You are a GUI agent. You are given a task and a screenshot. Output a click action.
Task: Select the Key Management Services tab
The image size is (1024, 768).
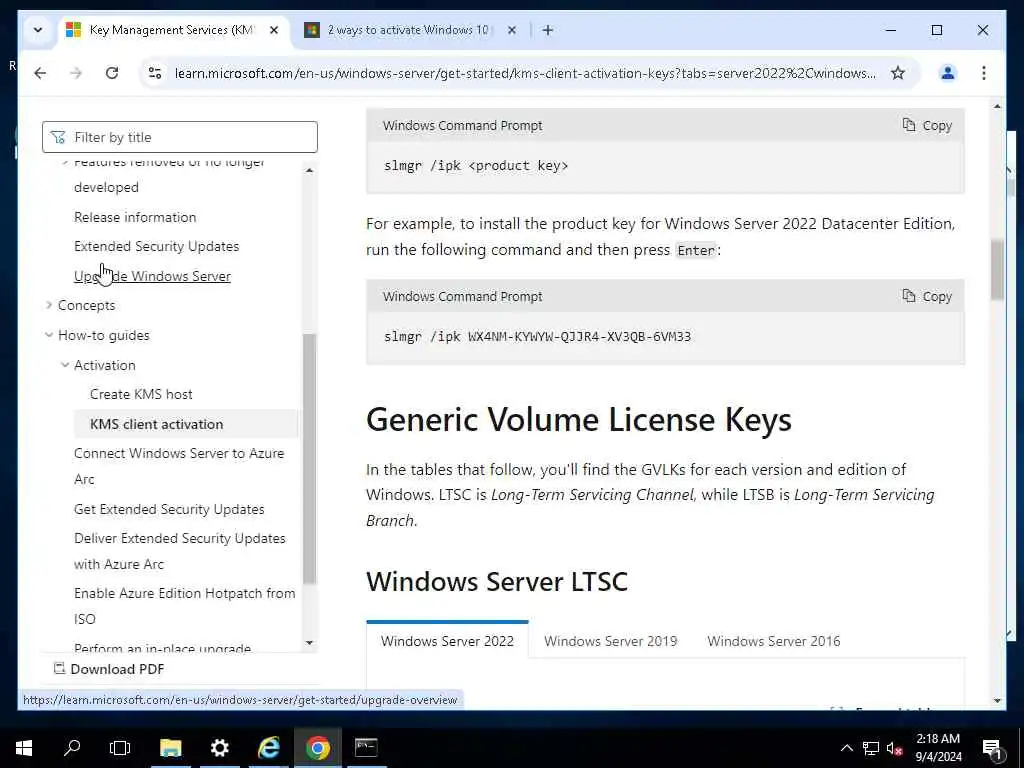click(173, 30)
